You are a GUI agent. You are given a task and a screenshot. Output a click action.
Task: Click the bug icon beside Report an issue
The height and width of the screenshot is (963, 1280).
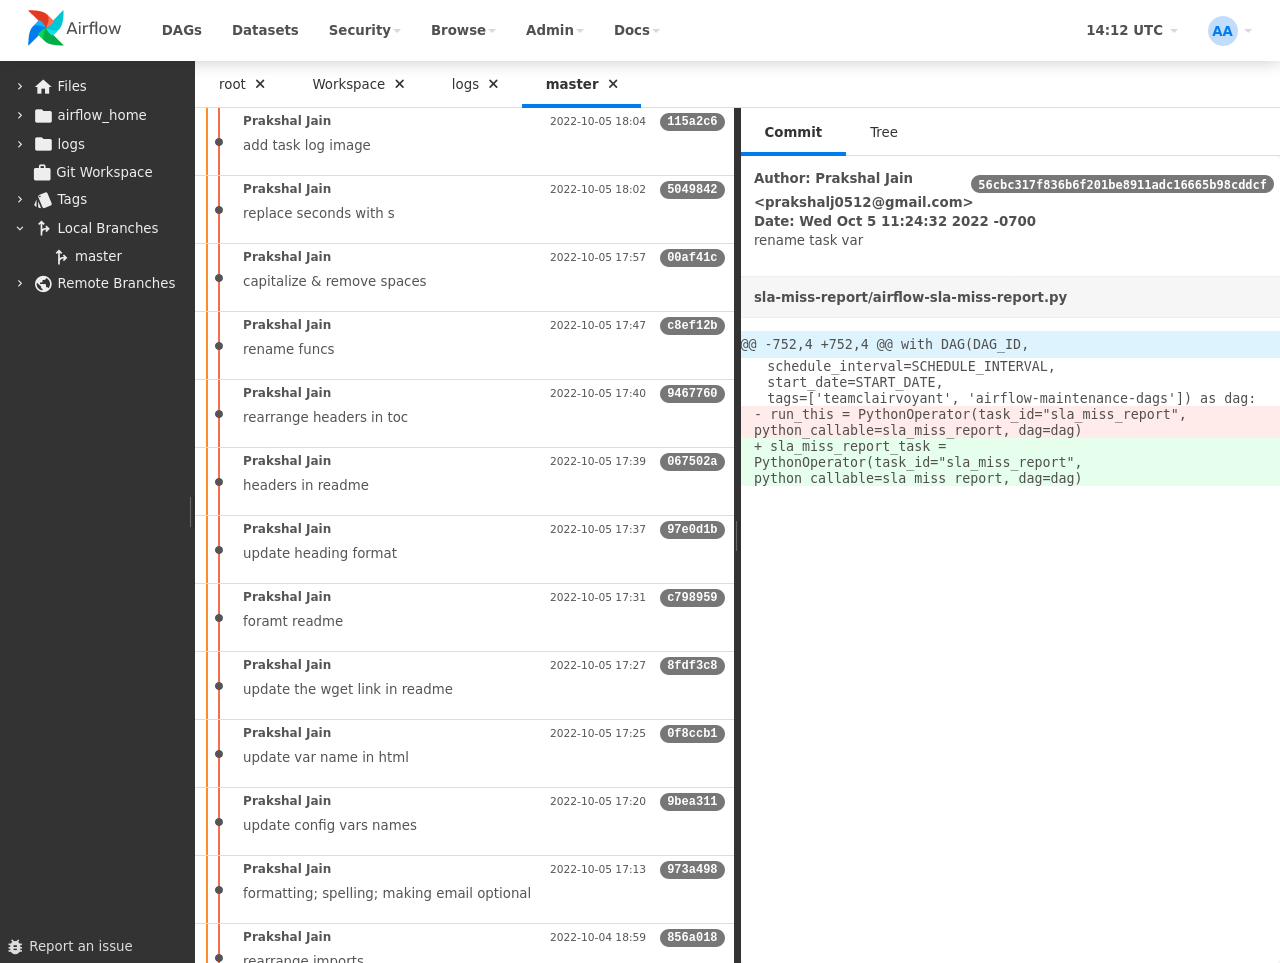click(15, 947)
